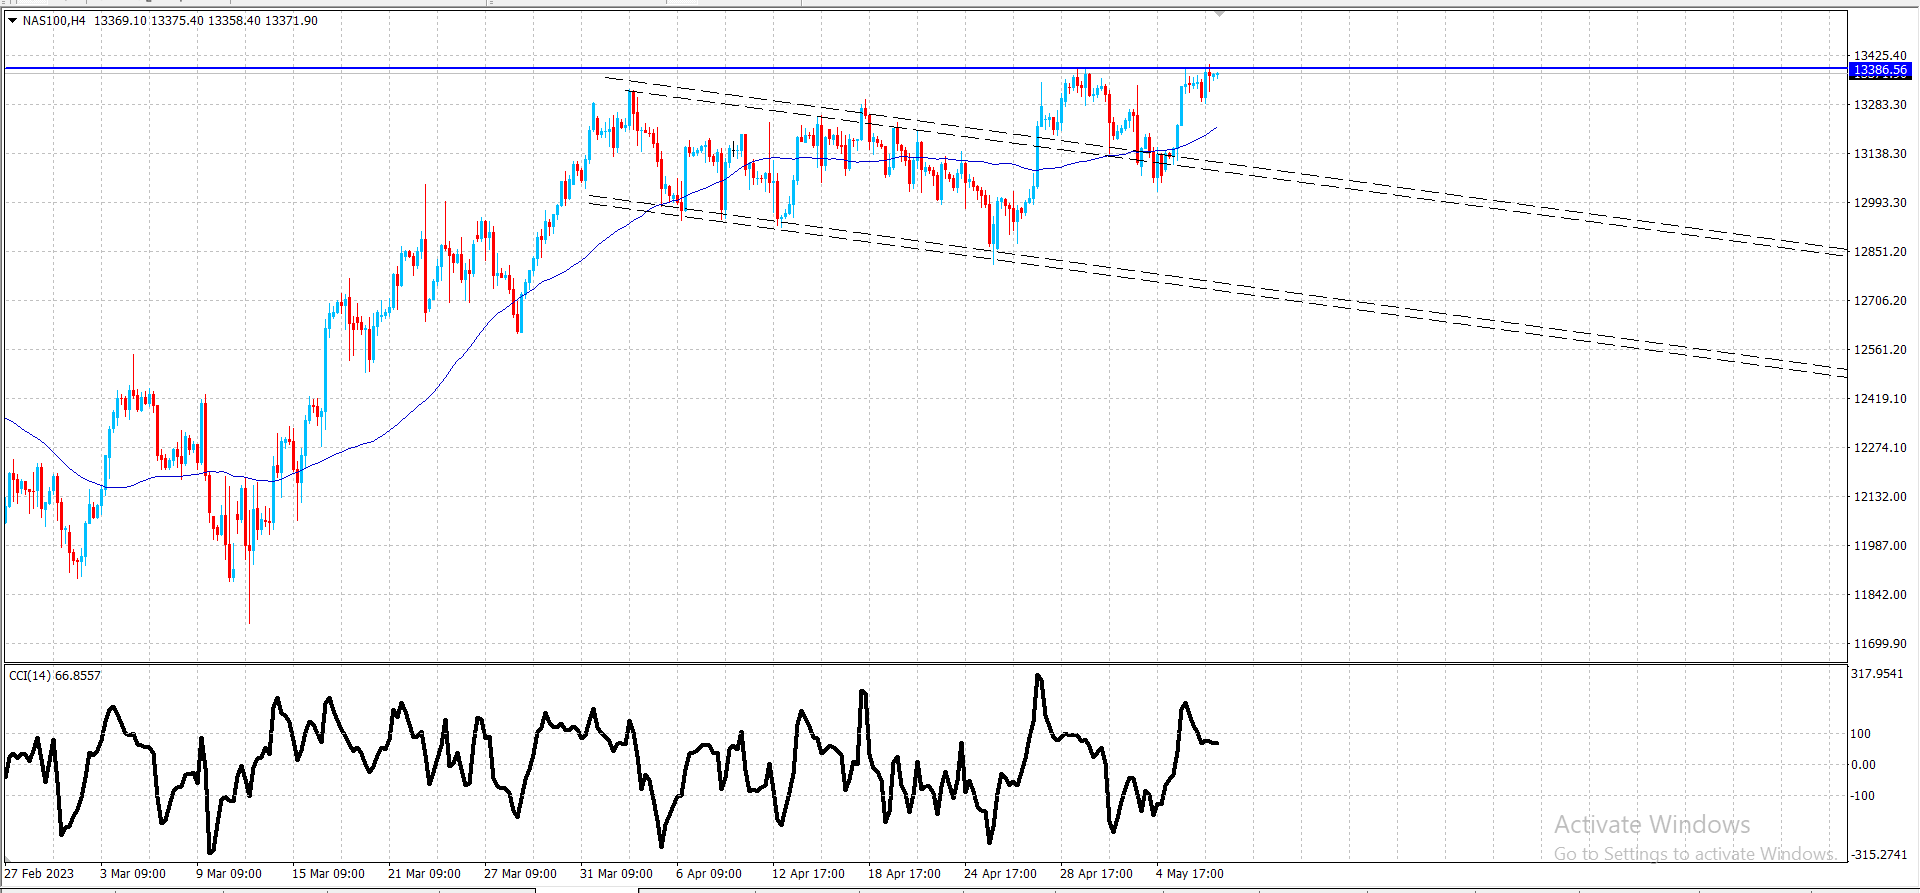Click the high price value 13375.40
The height and width of the screenshot is (893, 1920).
pos(177,20)
